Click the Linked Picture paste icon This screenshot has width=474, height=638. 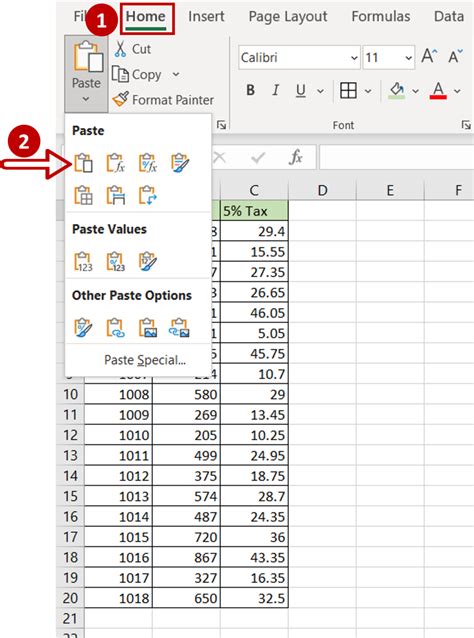[x=180, y=328]
